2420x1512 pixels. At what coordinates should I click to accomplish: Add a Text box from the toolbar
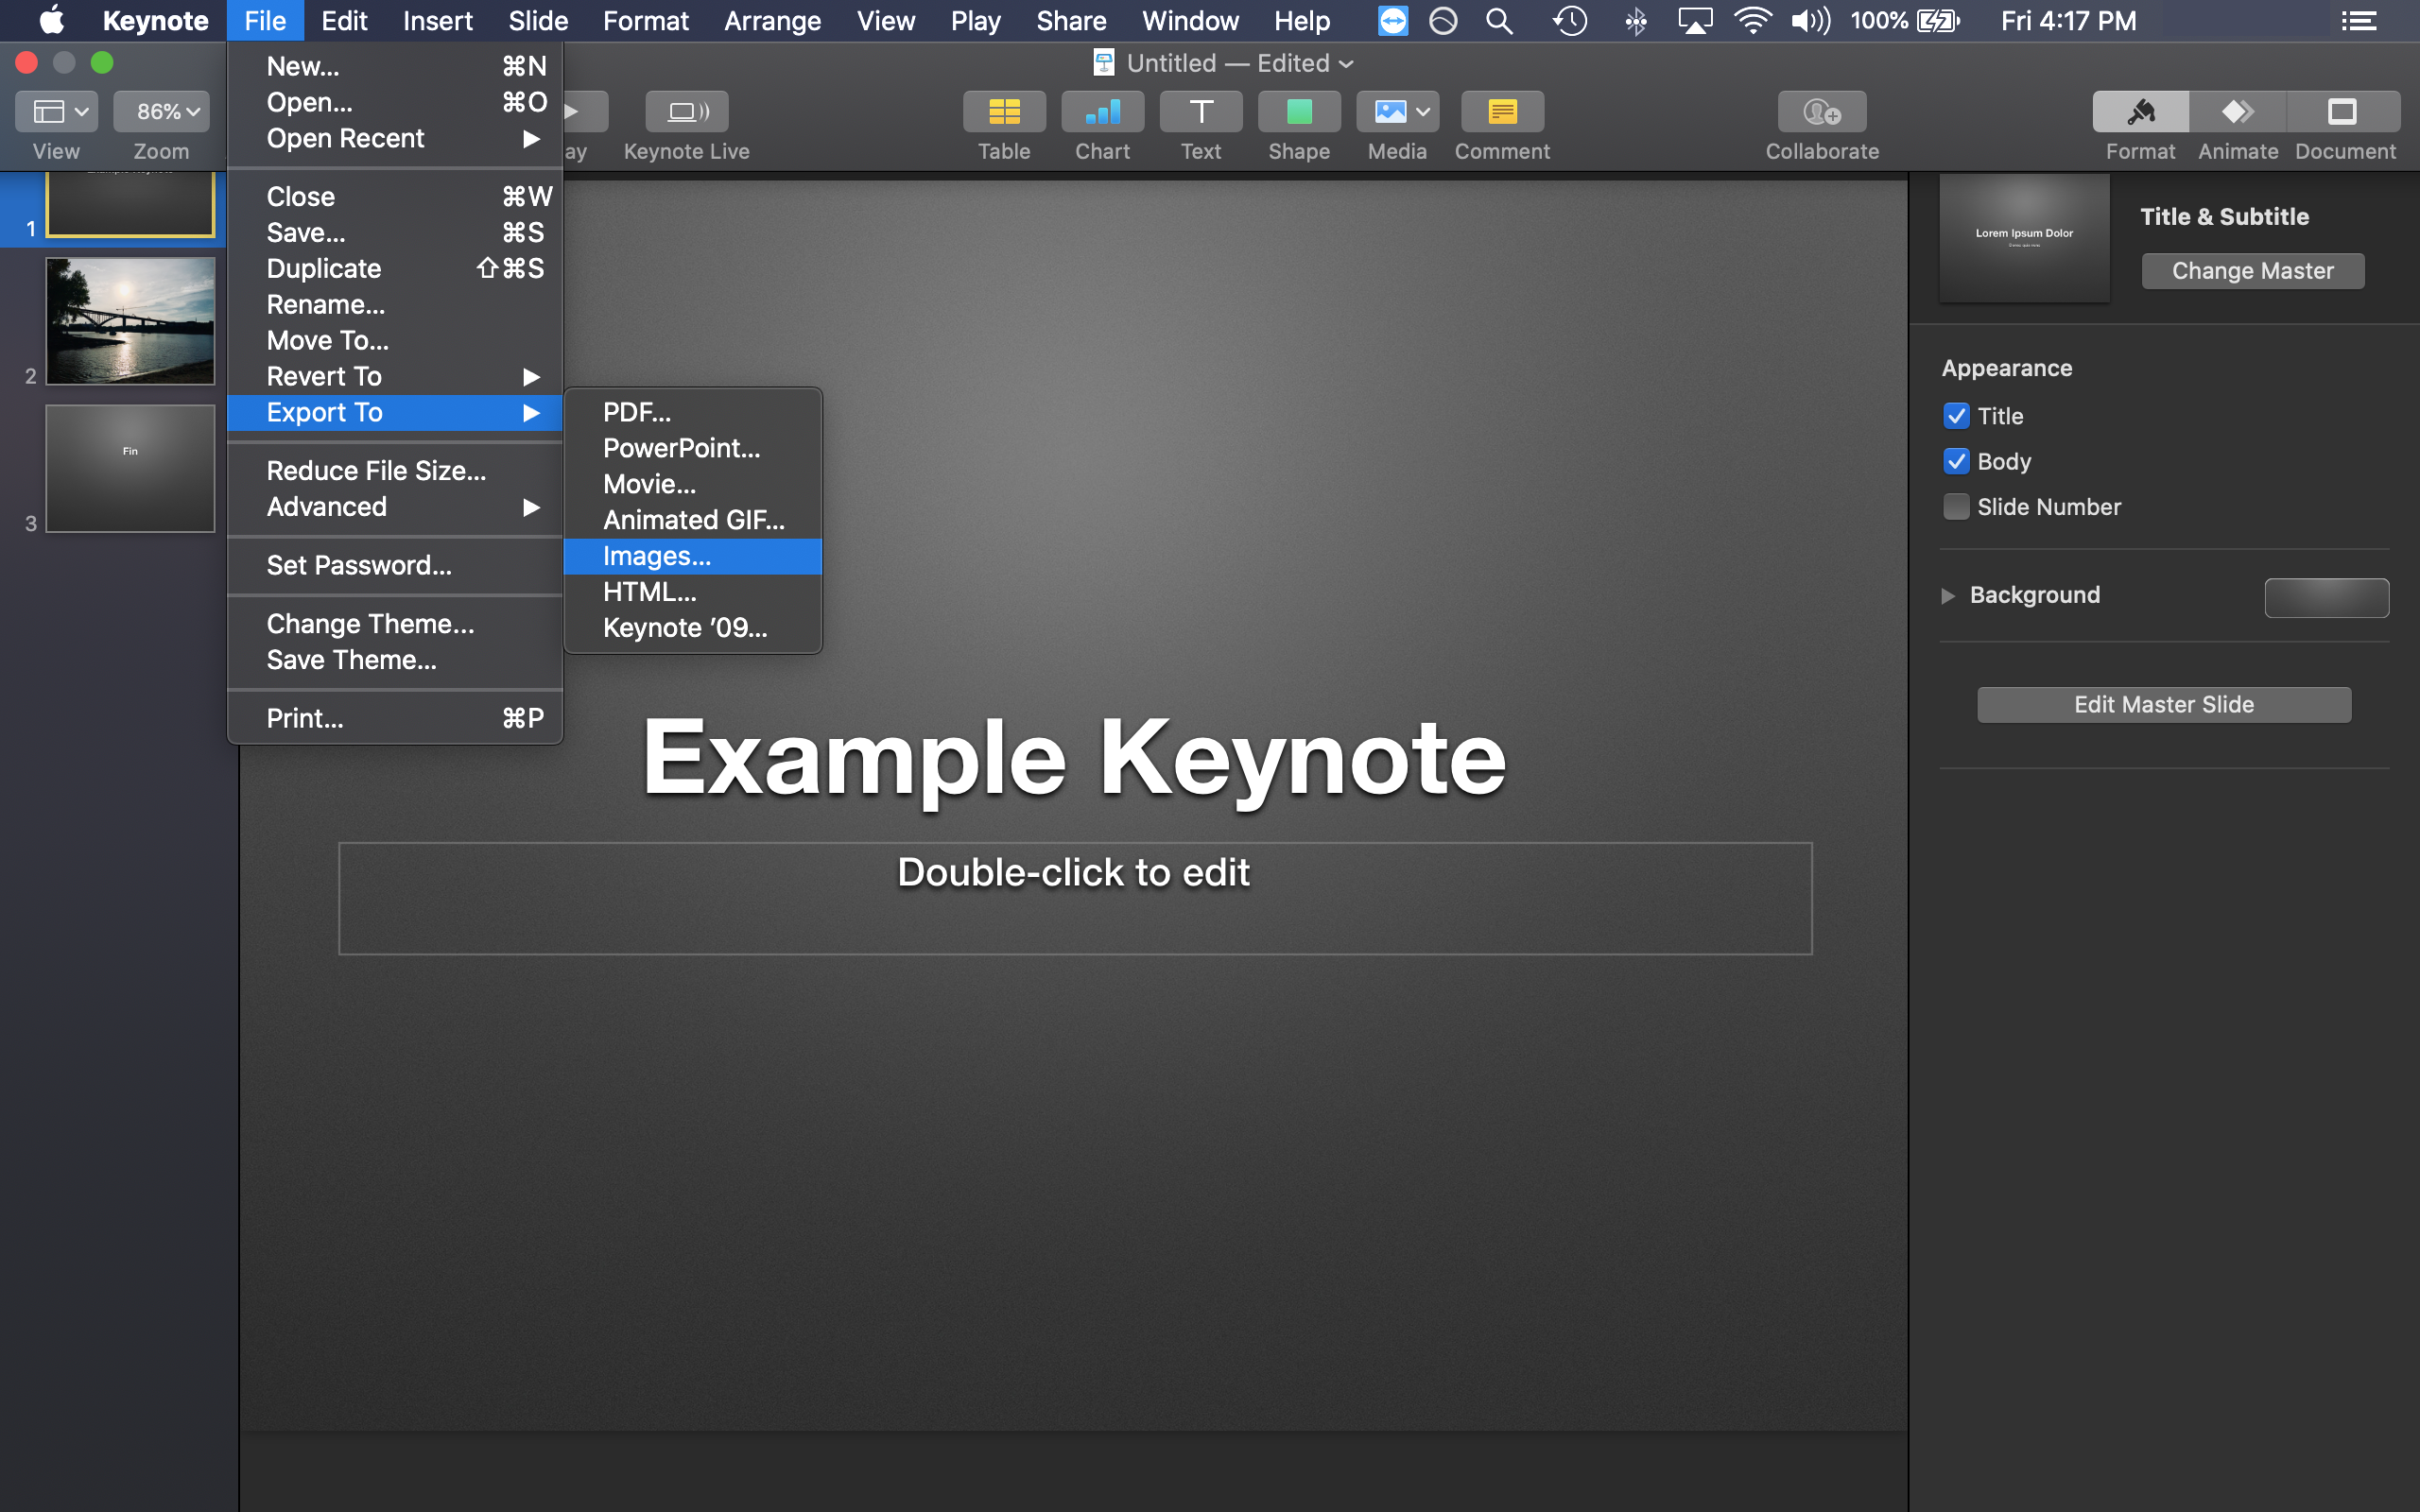(x=1201, y=111)
